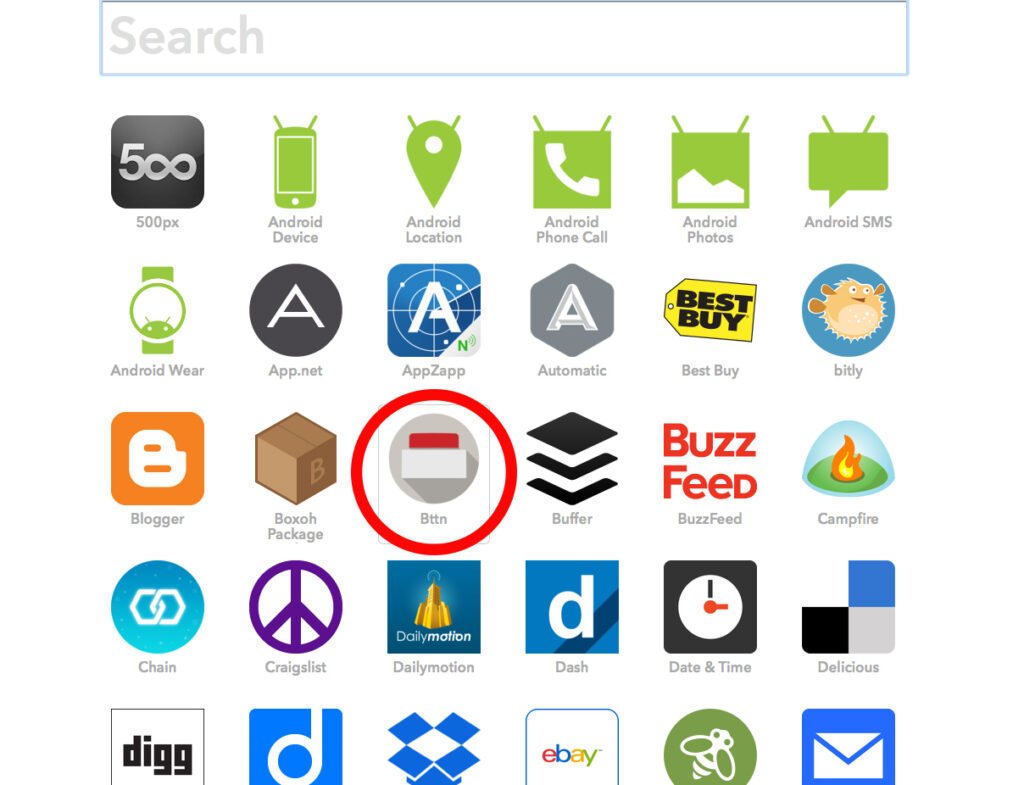Select the Date & Time clock icon
Viewport: 1024px width, 785px height.
[x=710, y=607]
